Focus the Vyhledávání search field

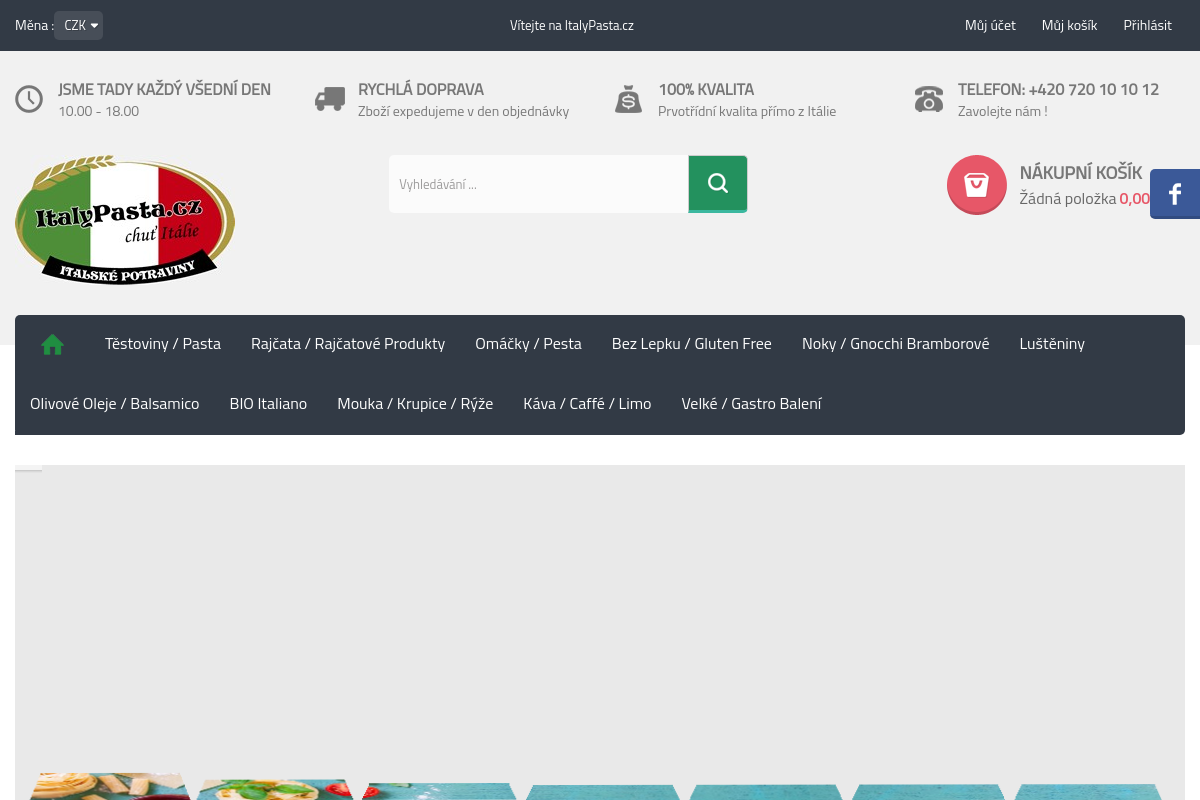point(538,184)
